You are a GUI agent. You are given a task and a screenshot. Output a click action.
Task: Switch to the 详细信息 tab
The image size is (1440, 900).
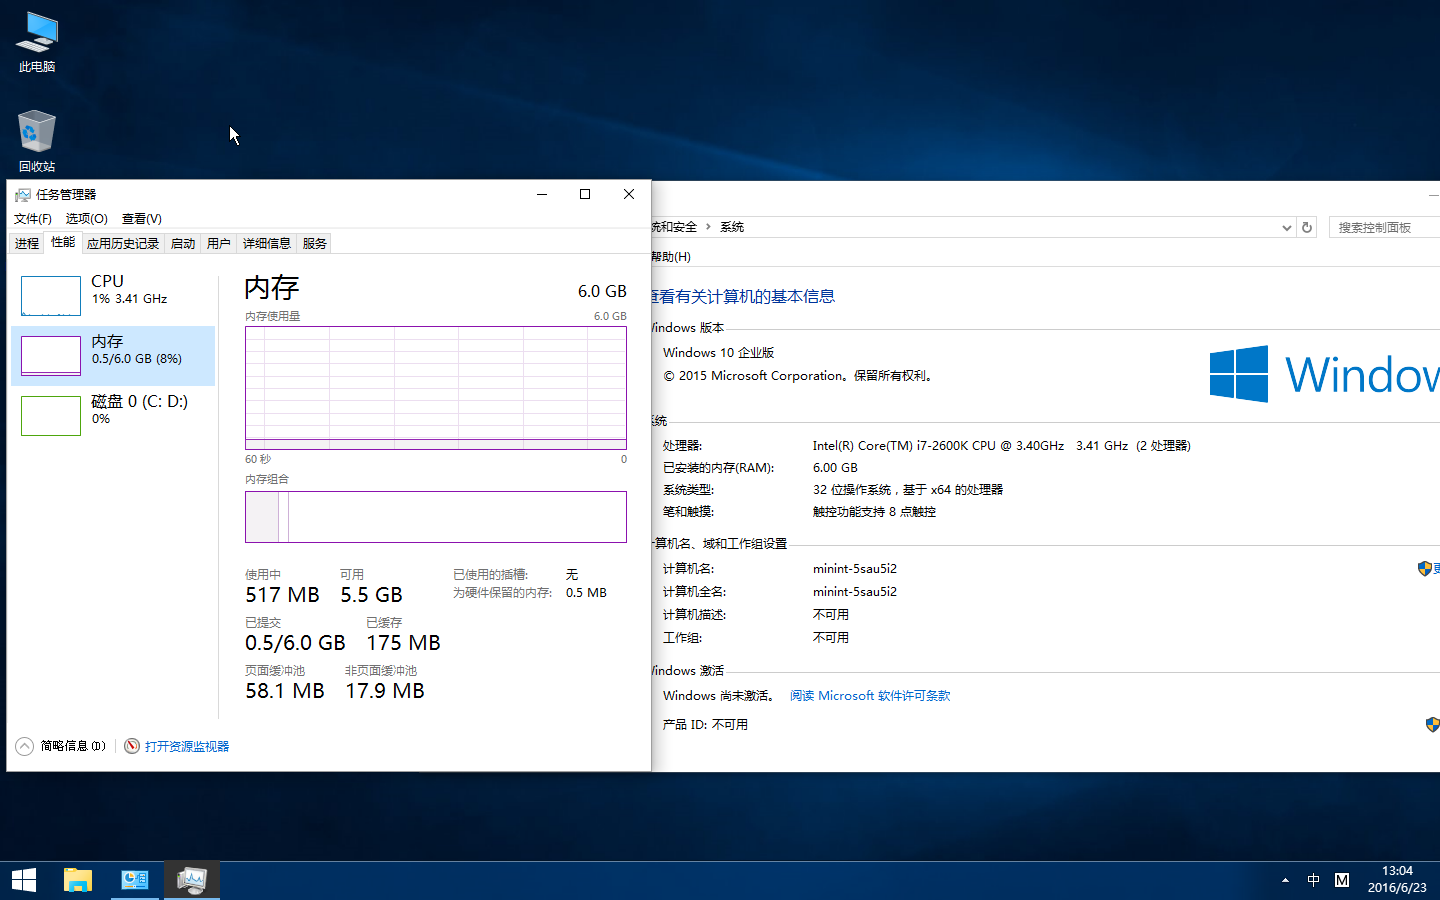click(267, 243)
